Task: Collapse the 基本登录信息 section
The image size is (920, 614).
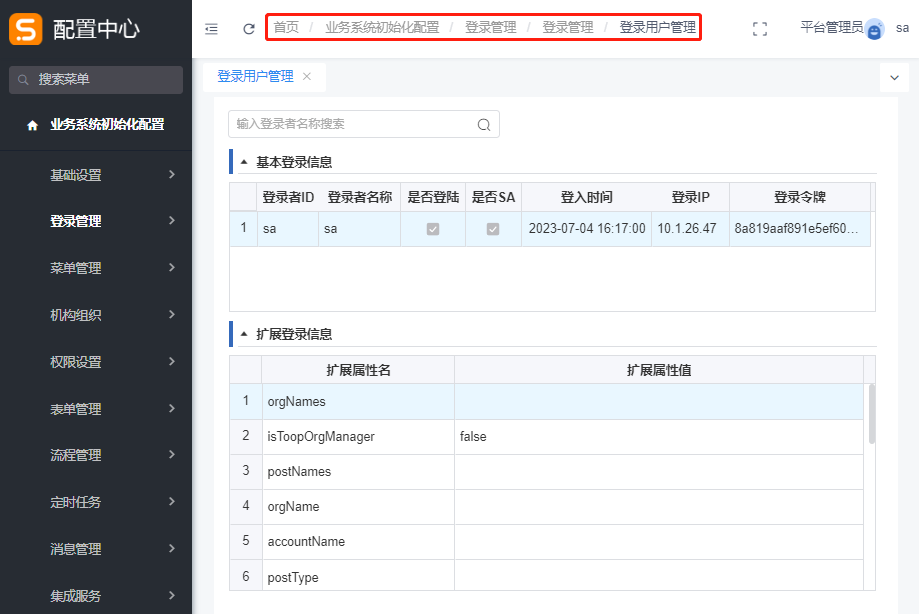Action: (244, 162)
